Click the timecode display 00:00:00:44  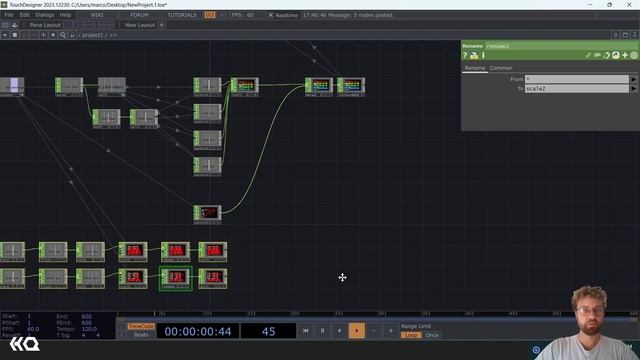[198, 331]
